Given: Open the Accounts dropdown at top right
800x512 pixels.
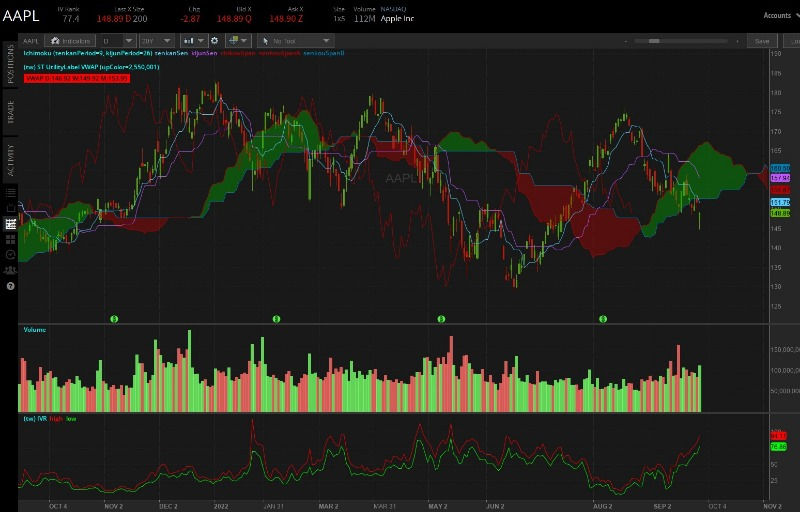Looking at the screenshot, I should click(x=781, y=15).
